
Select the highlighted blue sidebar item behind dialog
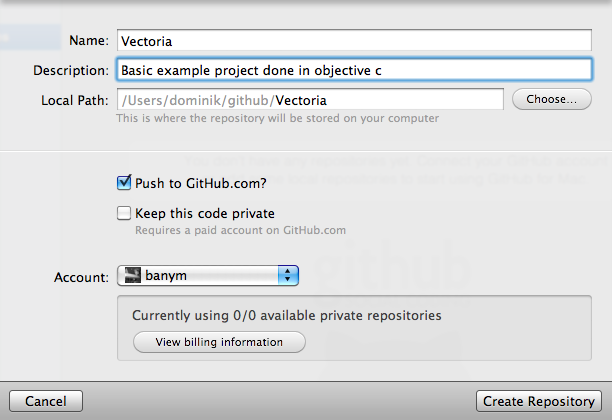pos(30,37)
